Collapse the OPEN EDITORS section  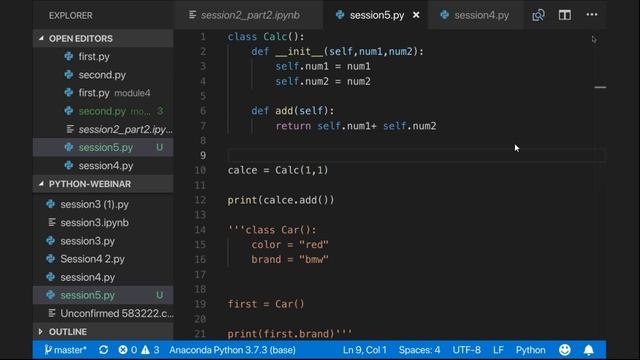point(103,38)
